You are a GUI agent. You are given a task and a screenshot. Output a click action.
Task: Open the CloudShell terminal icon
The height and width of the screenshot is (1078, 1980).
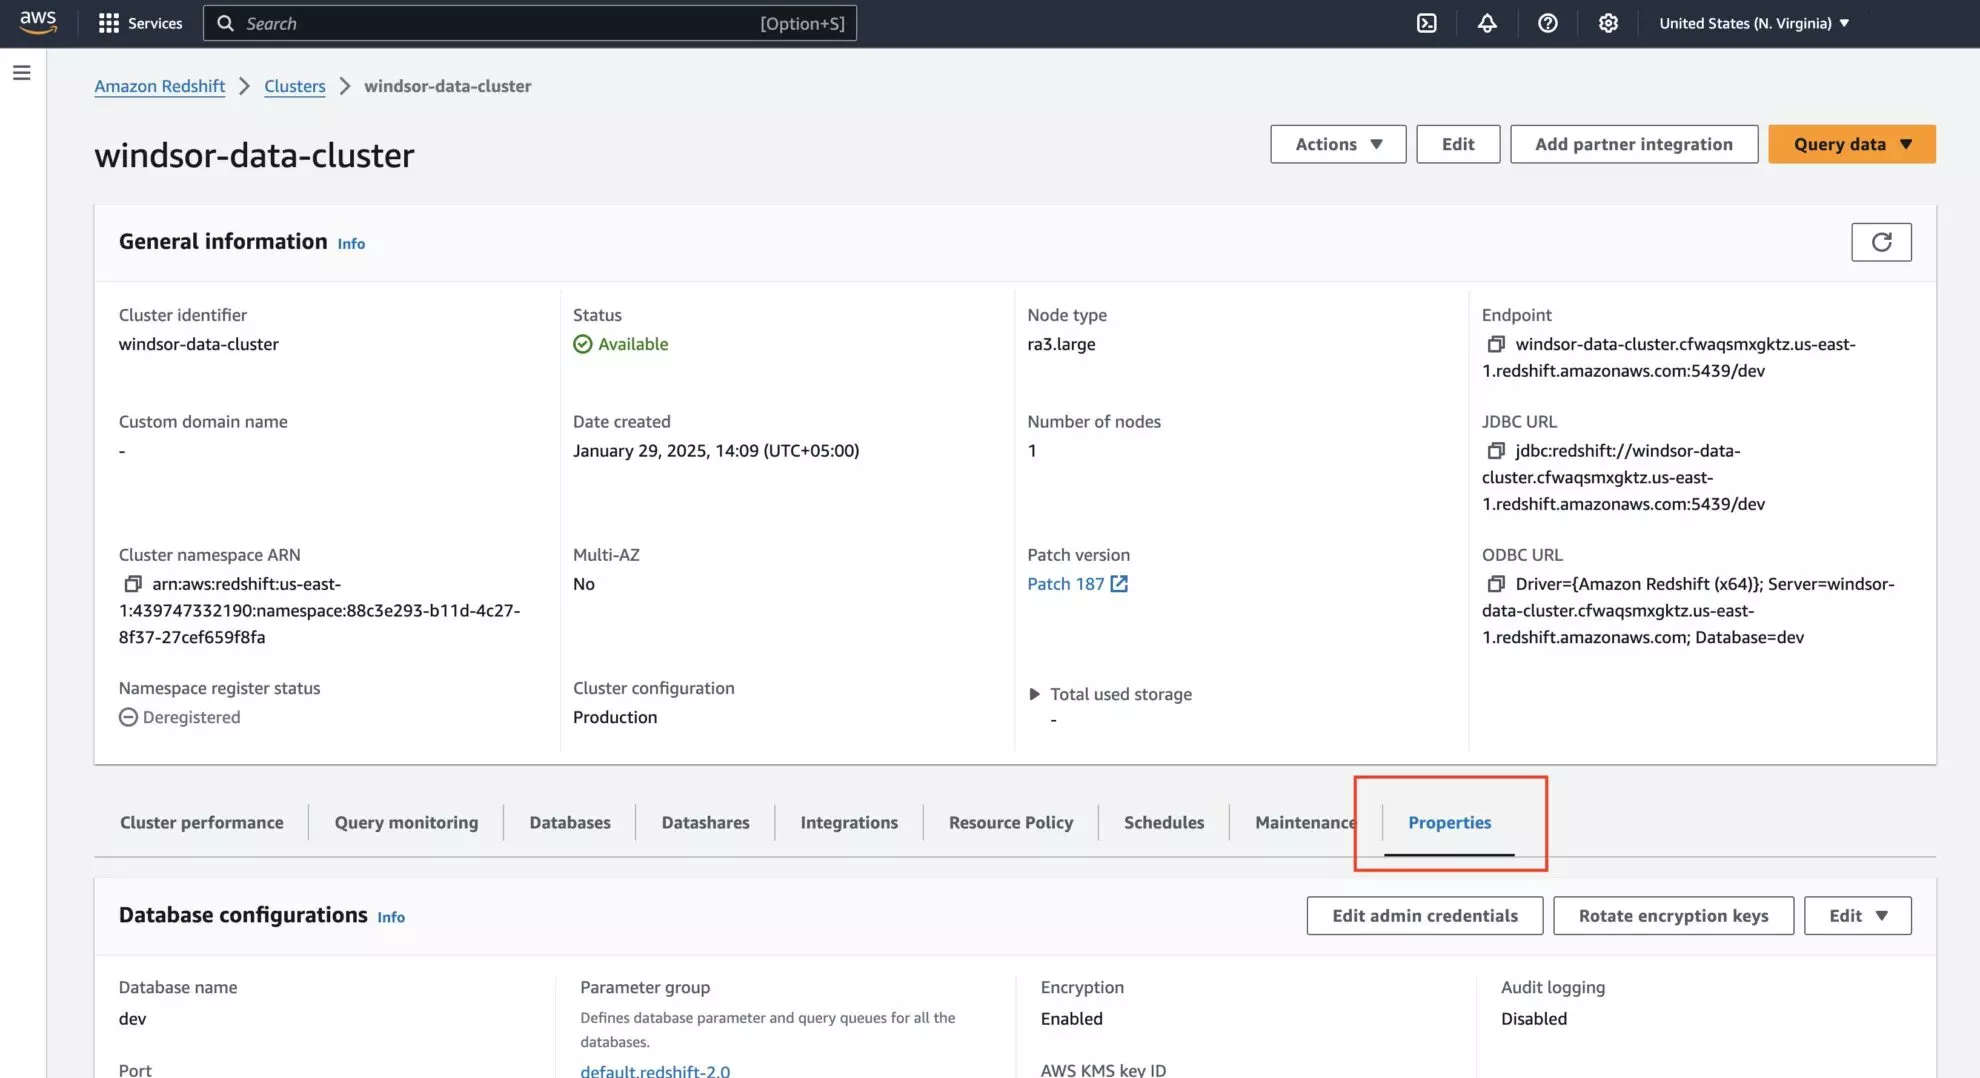tap(1426, 23)
